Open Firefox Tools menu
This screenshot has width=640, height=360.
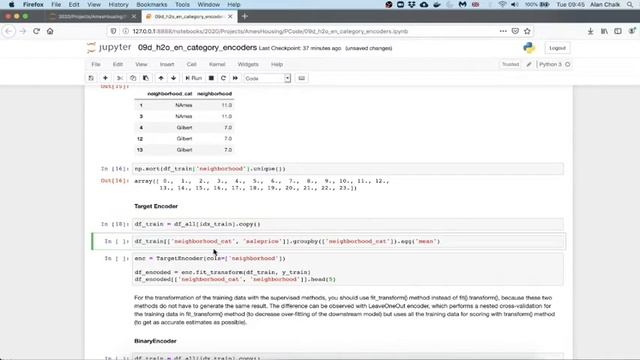pyautogui.click(x=182, y=4)
